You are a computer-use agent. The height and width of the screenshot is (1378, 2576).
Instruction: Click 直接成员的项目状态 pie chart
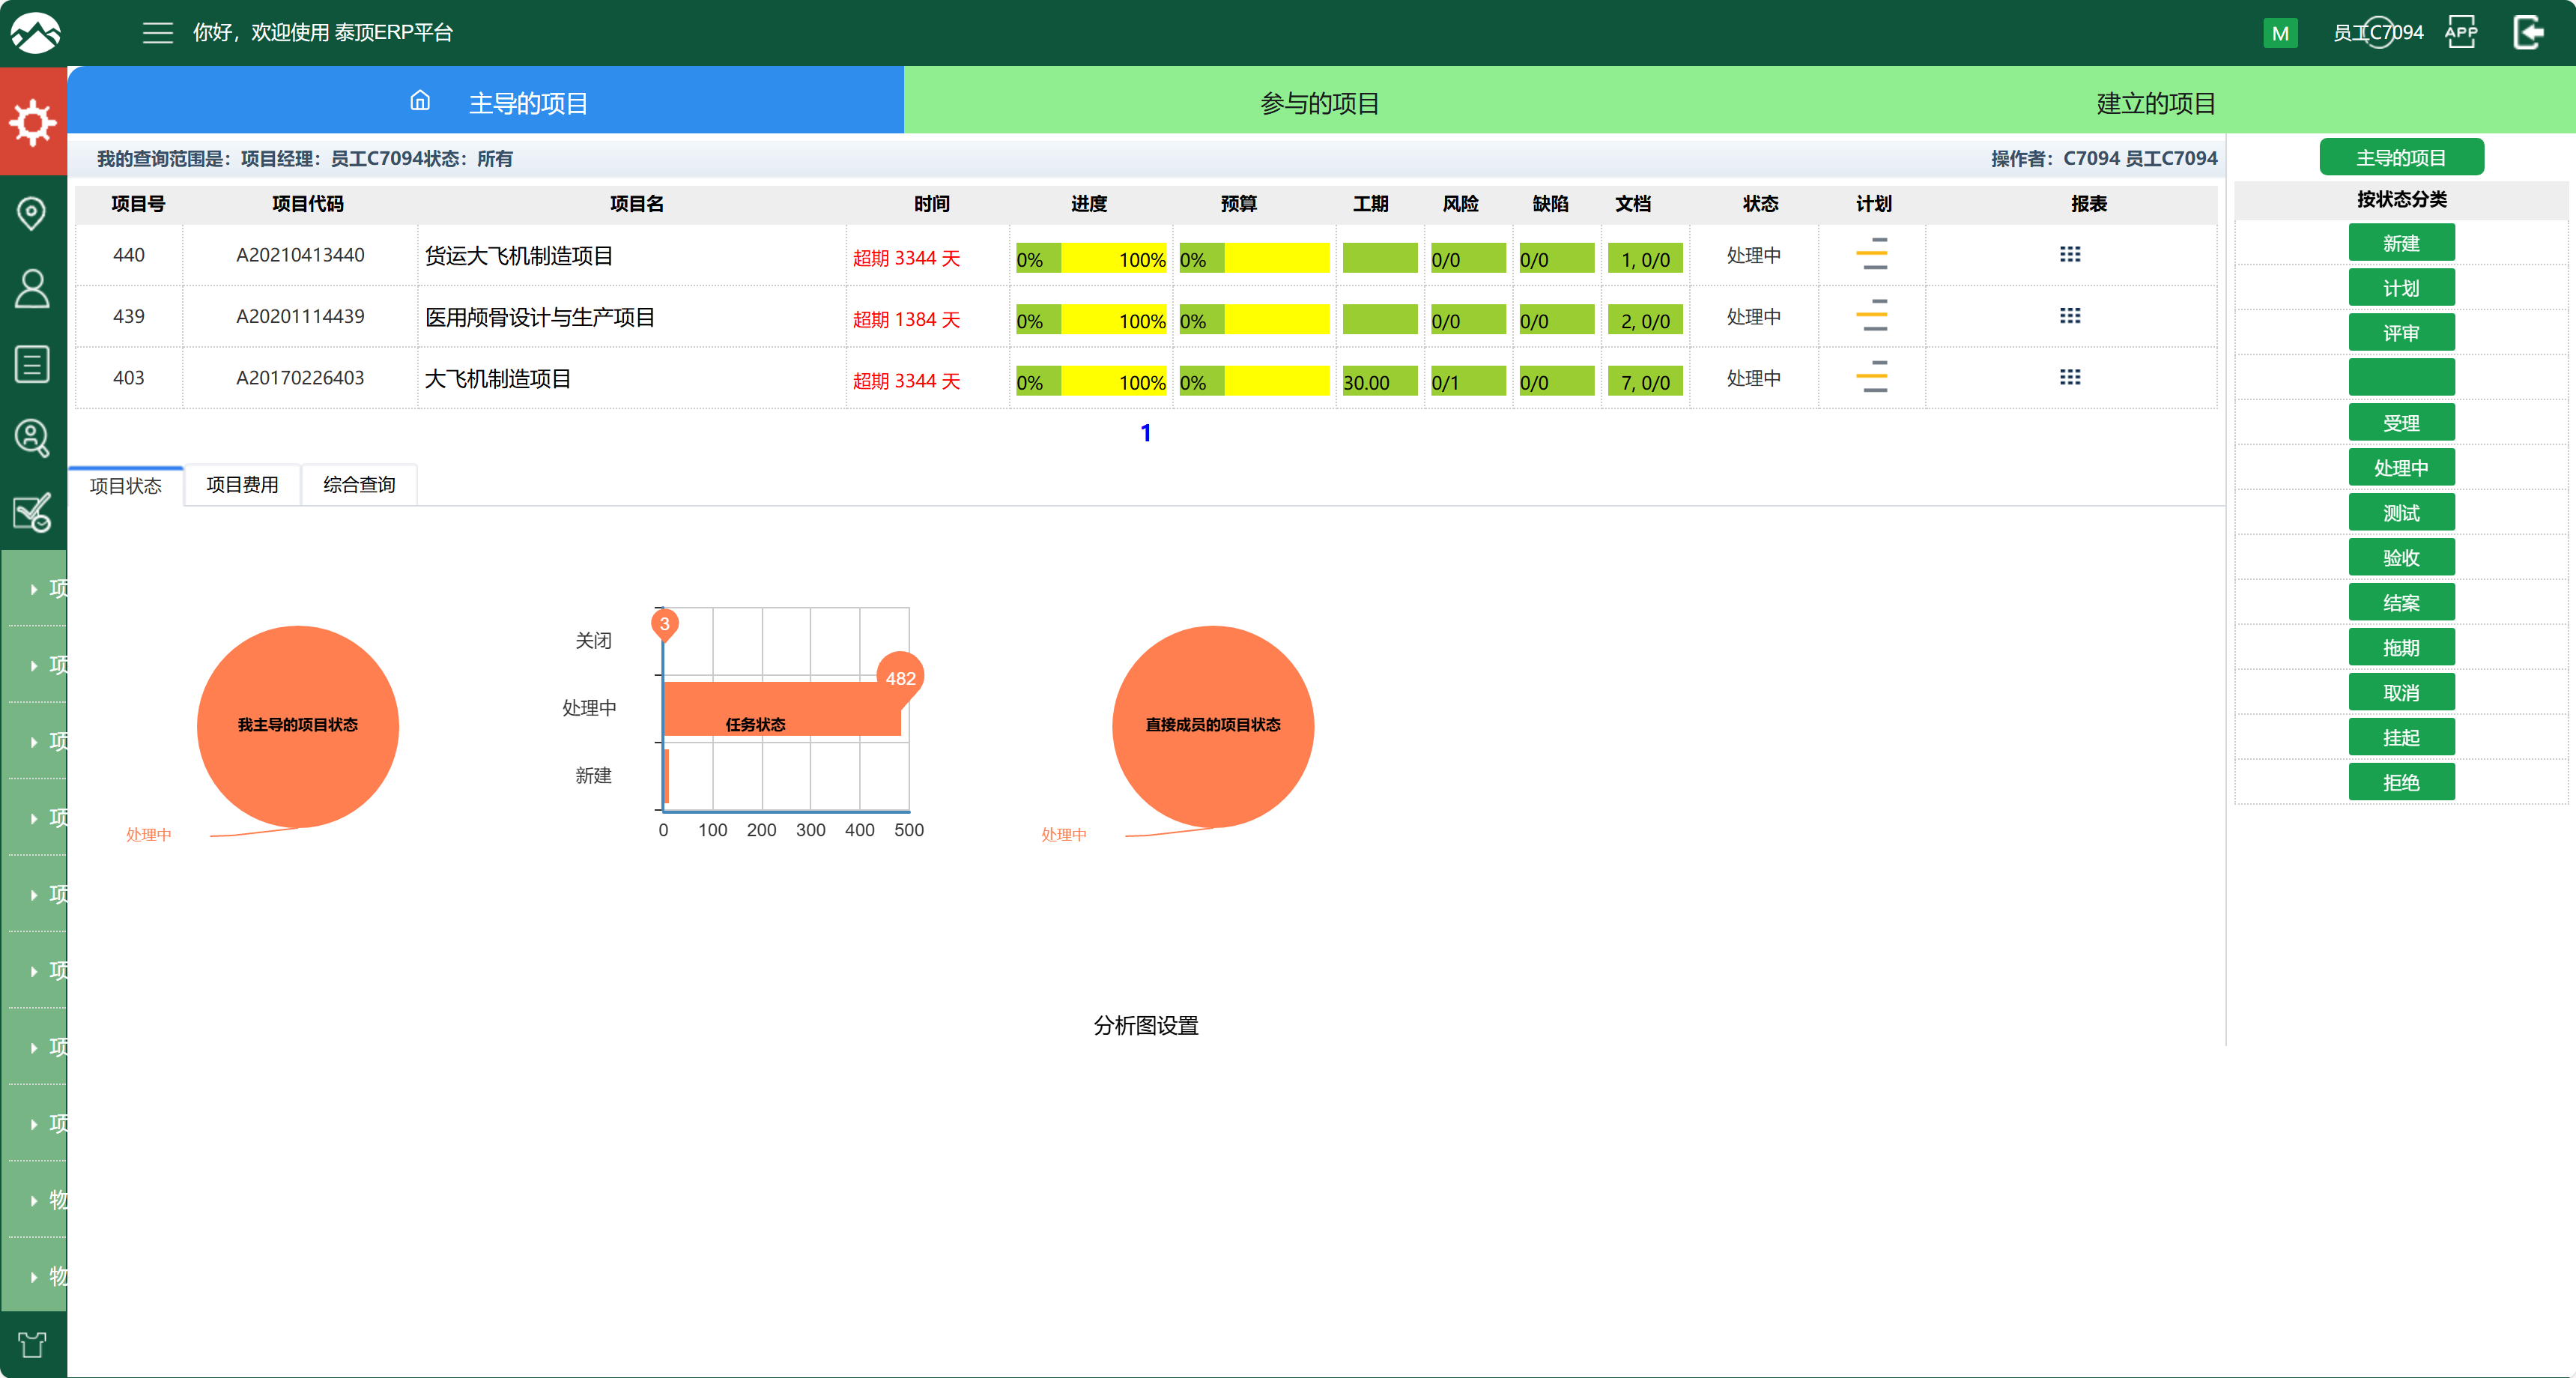coord(1213,726)
